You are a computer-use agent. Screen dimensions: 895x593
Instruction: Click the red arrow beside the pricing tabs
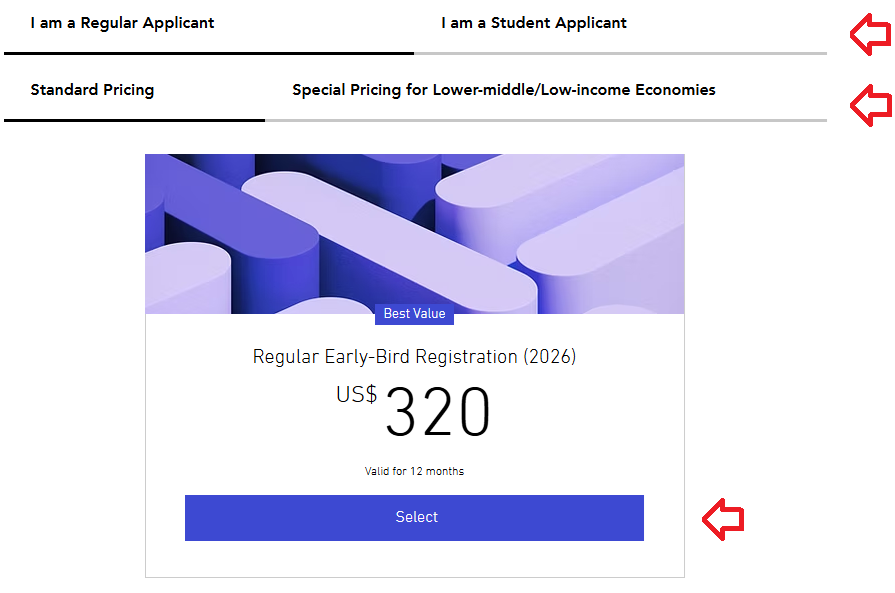click(870, 103)
